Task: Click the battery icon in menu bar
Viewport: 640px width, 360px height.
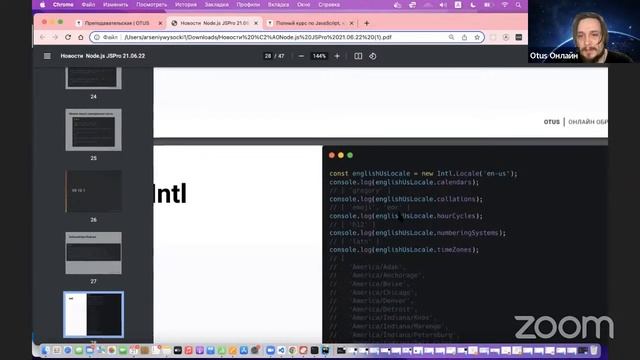Action: click(488, 5)
